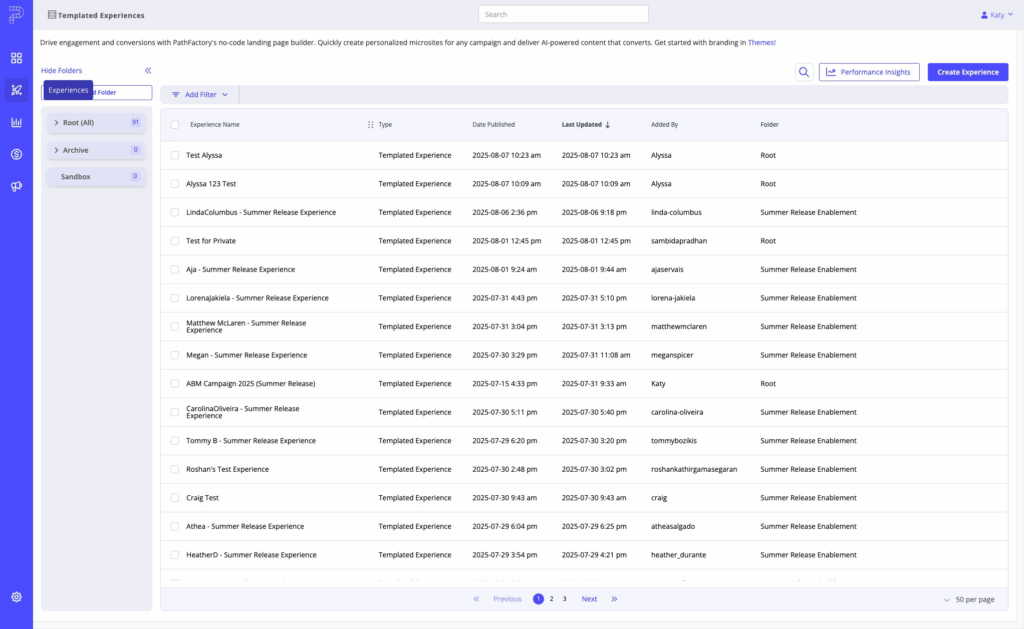Click the column drag handle near Type
Image resolution: width=1024 pixels, height=629 pixels.
click(370, 124)
